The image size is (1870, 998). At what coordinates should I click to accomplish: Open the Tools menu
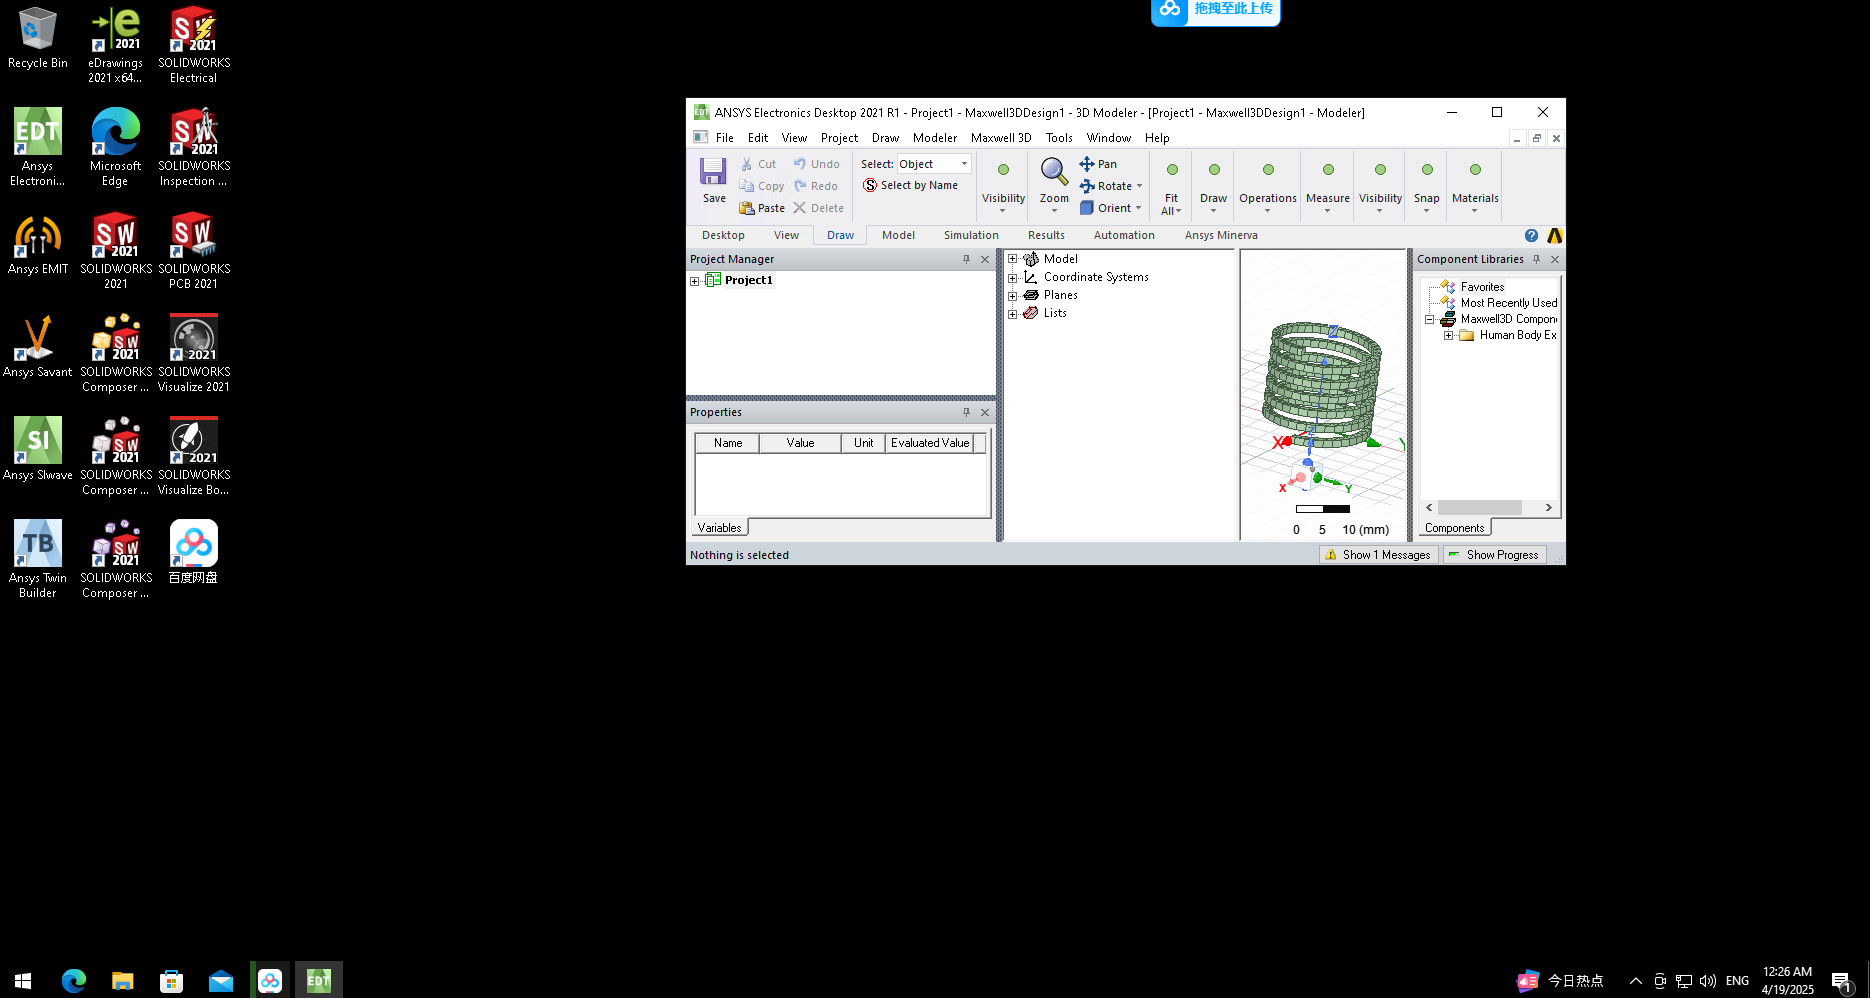[x=1058, y=138]
